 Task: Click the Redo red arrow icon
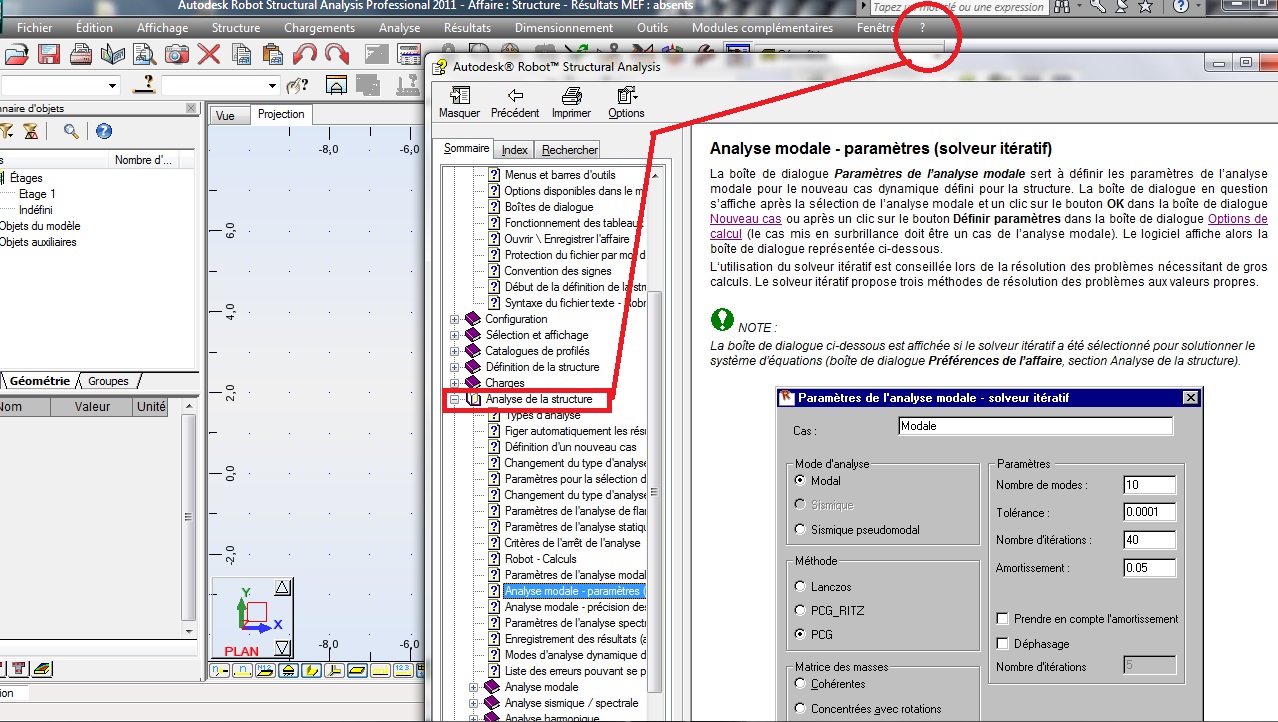point(337,54)
